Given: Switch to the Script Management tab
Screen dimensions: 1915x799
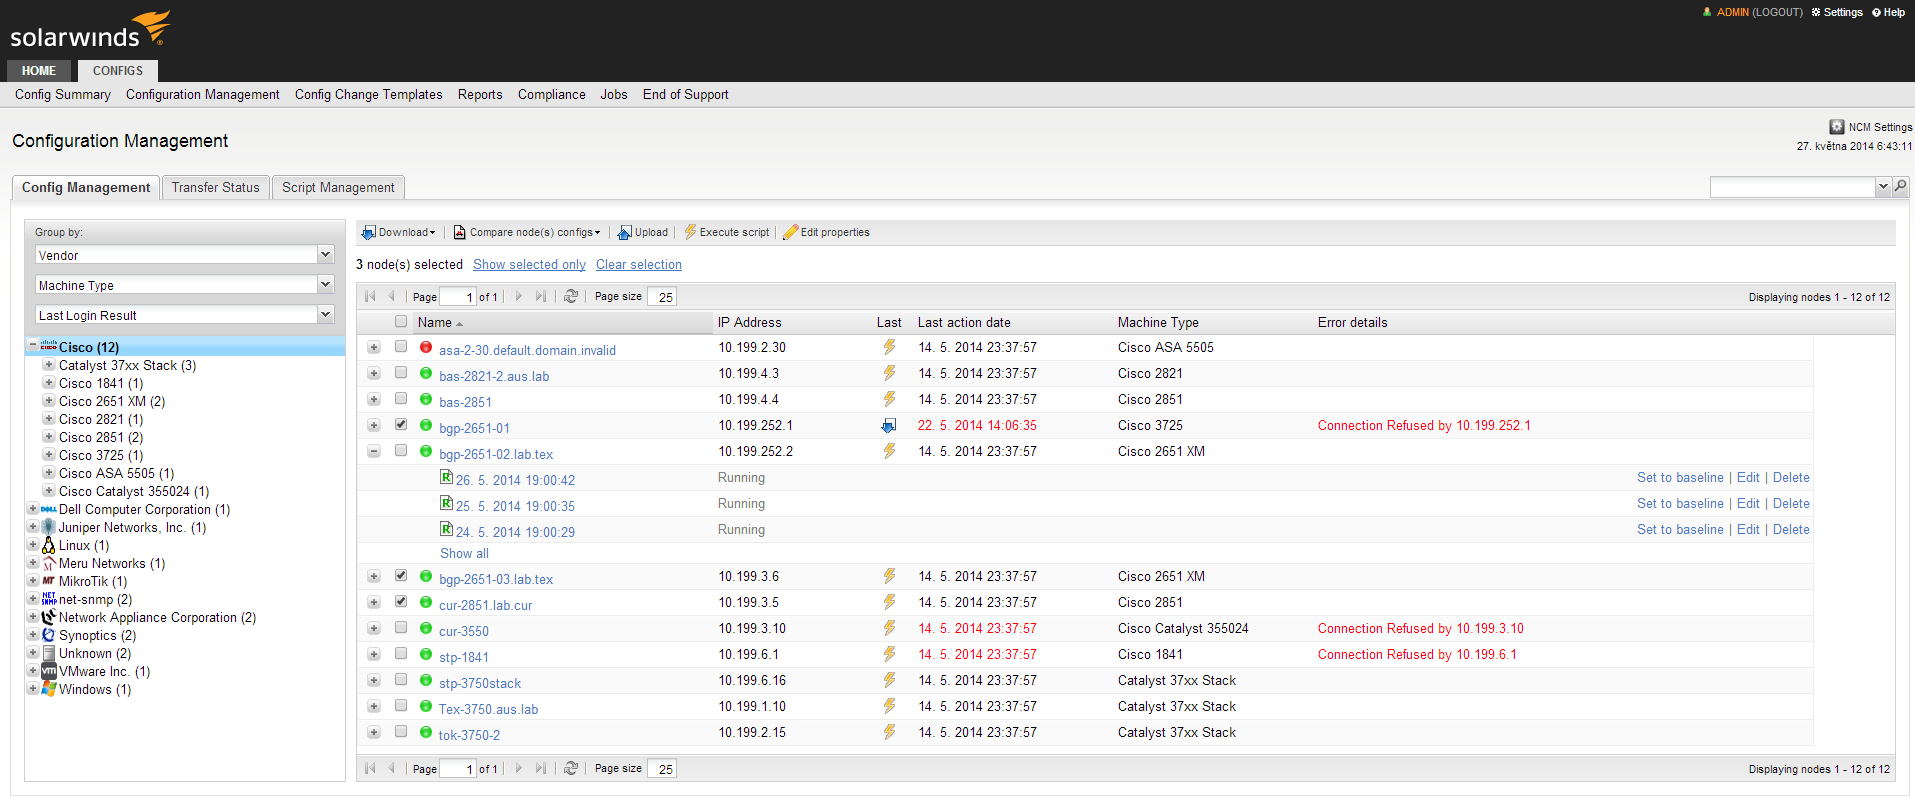Looking at the screenshot, I should (x=338, y=187).
